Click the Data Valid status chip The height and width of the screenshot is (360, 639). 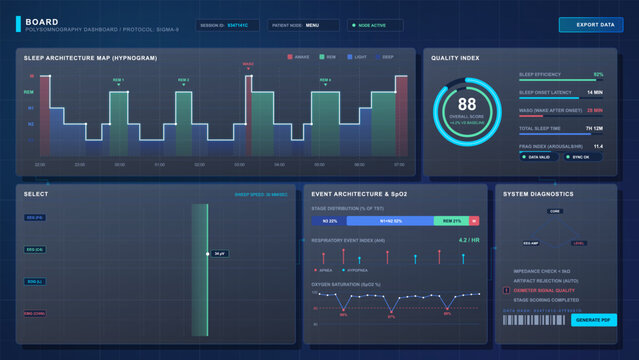click(x=538, y=157)
